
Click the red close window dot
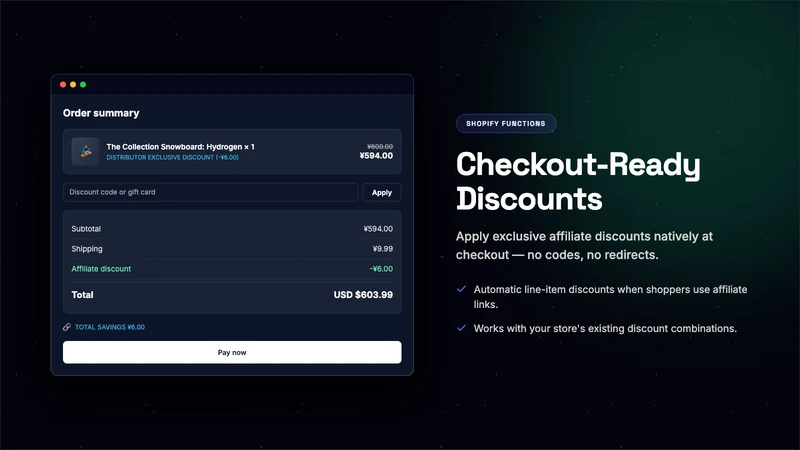pos(63,85)
